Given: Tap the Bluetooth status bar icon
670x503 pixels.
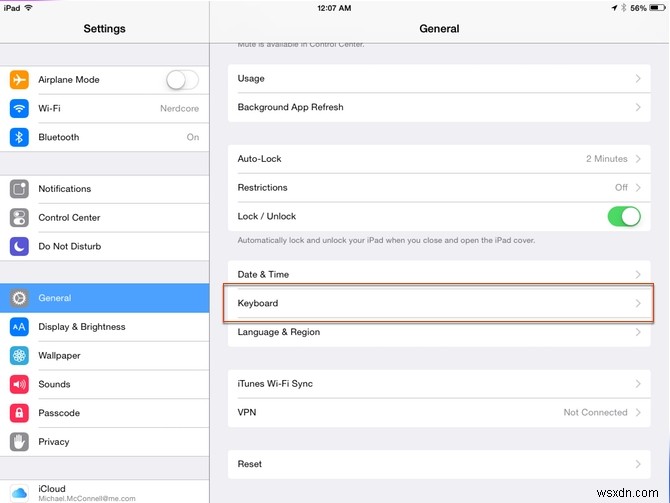Looking at the screenshot, I should (623, 8).
